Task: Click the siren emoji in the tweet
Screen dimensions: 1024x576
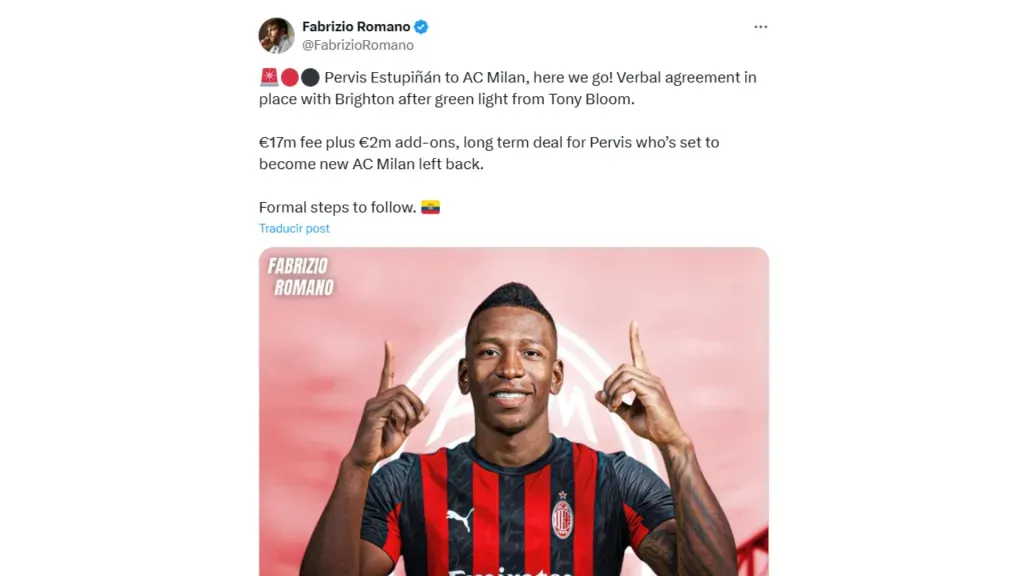Action: [269, 77]
